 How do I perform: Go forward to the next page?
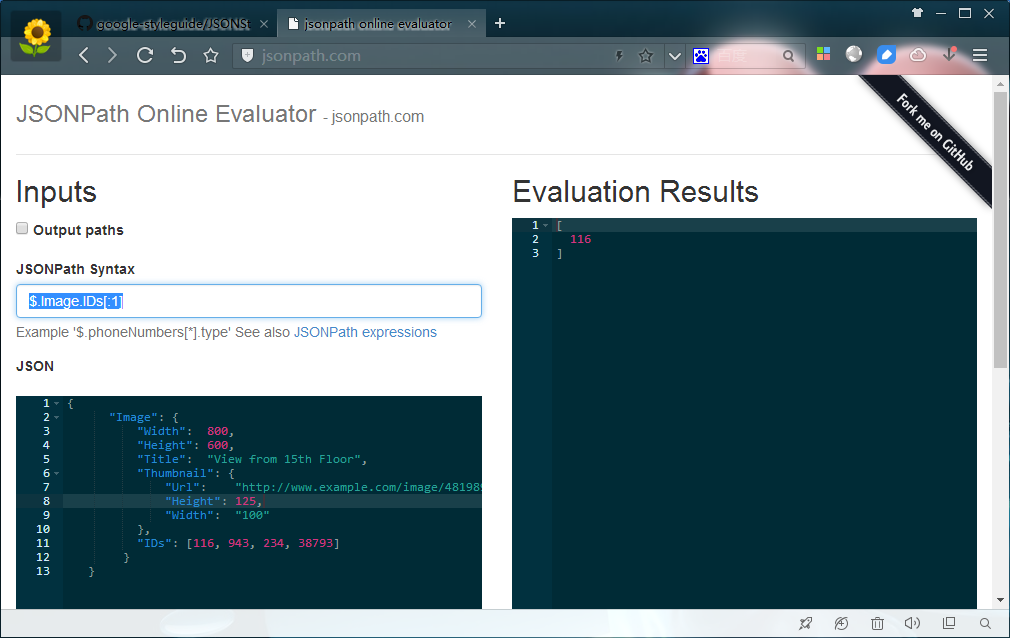click(x=112, y=55)
